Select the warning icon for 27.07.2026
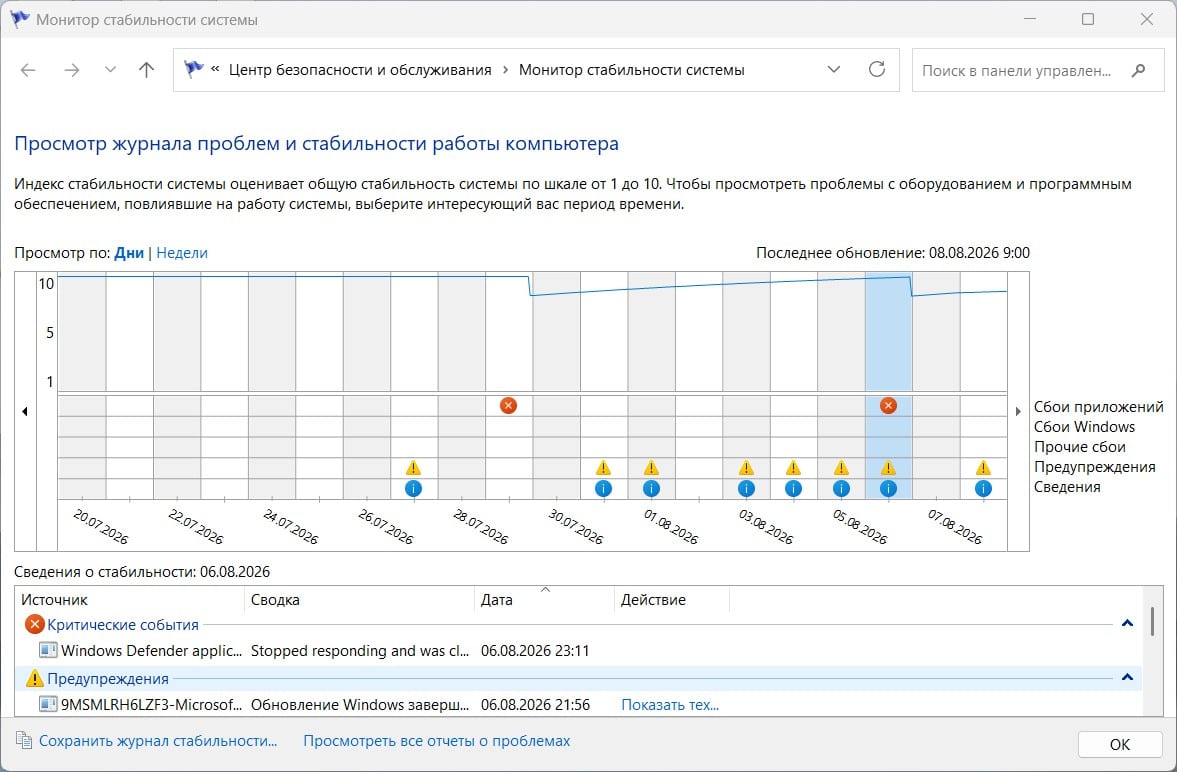The width and height of the screenshot is (1177, 772). click(413, 468)
